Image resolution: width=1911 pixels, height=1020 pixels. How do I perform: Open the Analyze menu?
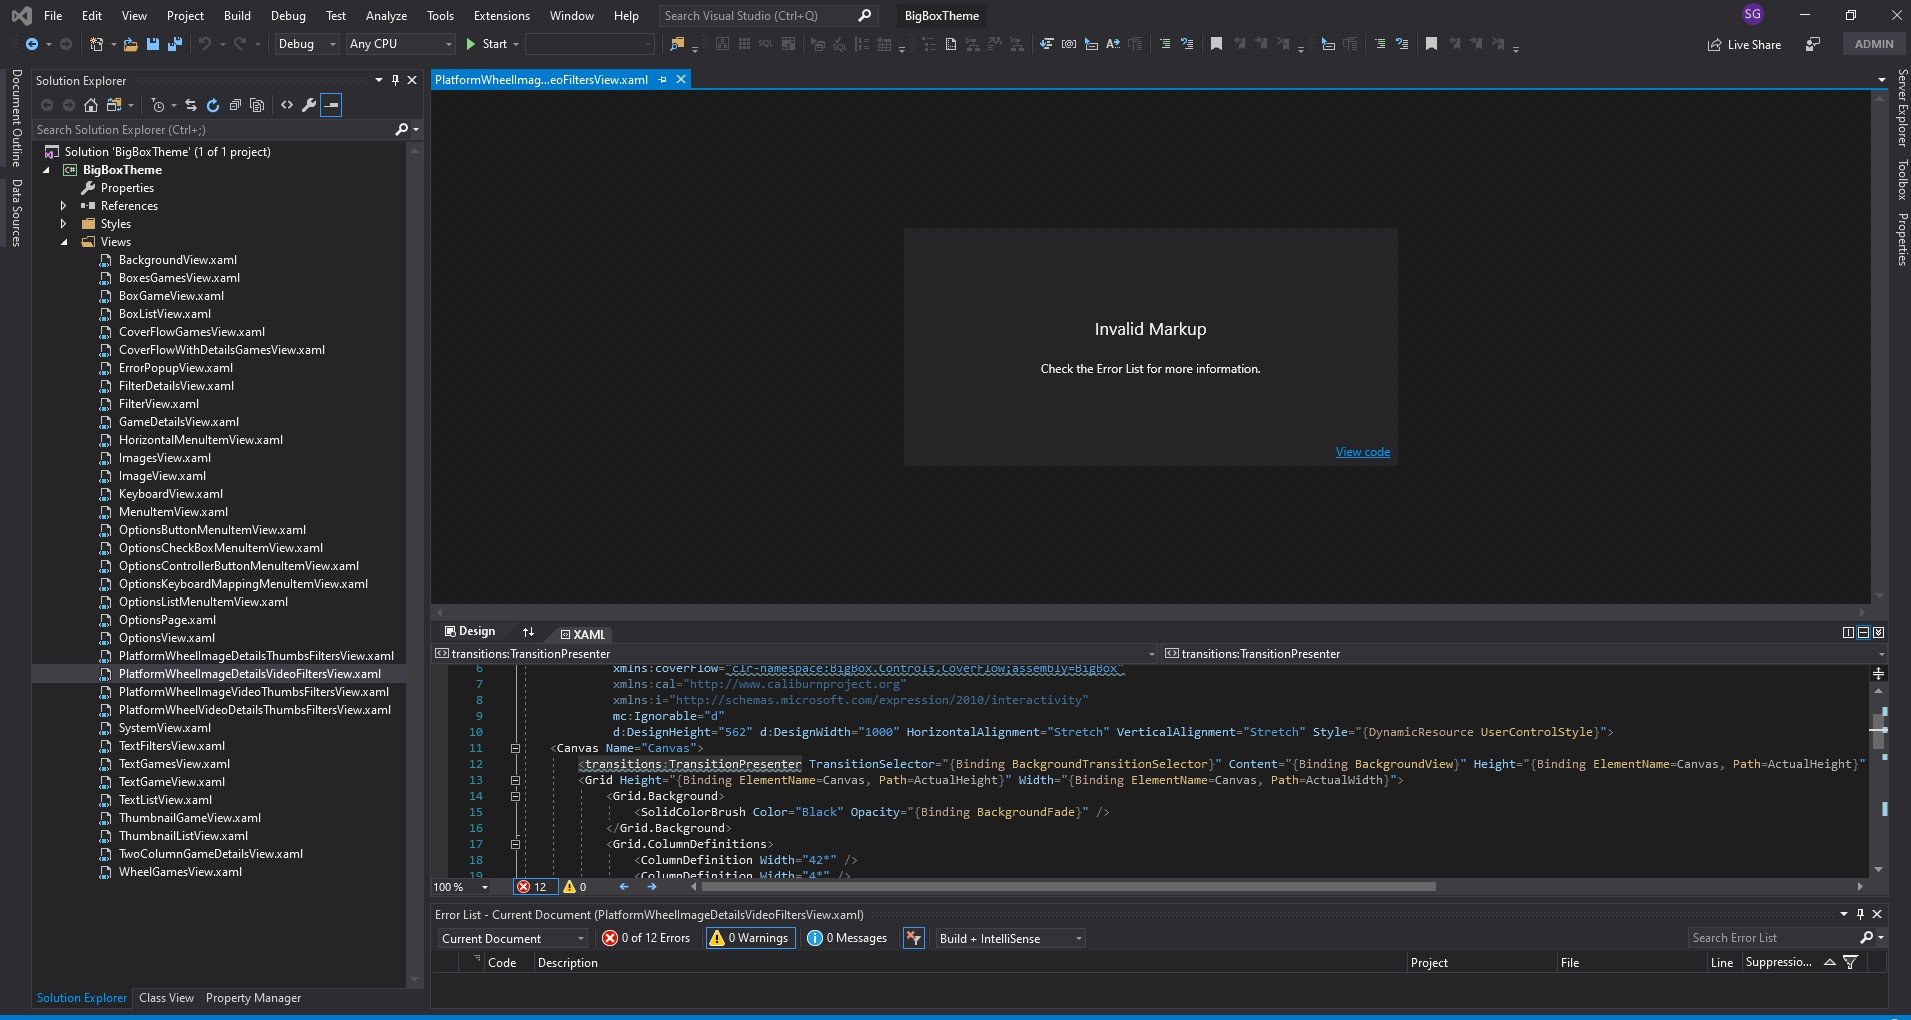click(386, 15)
